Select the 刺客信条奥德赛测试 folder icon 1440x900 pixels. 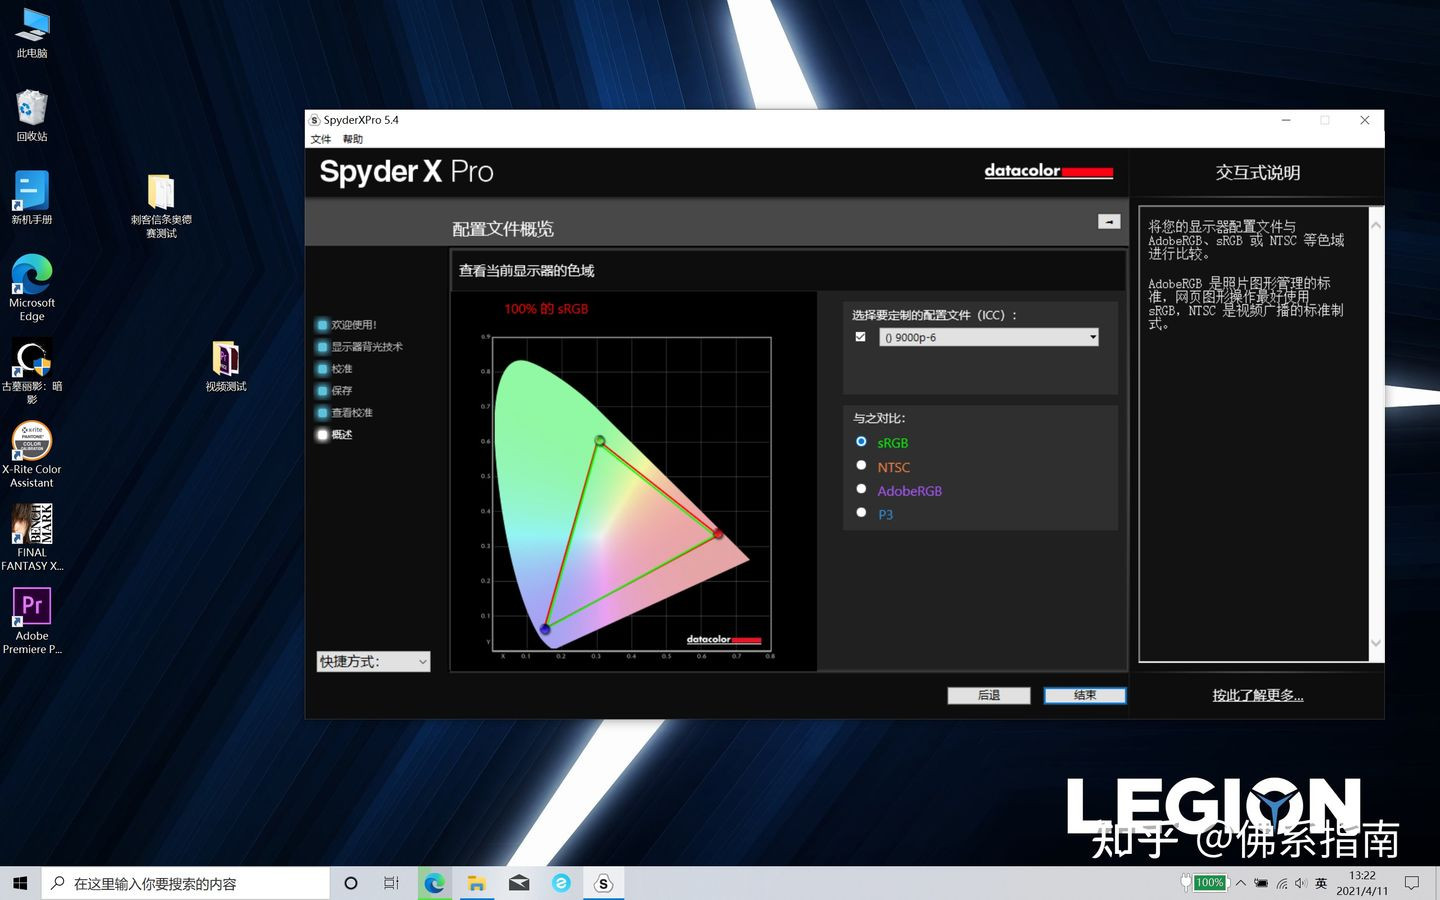point(161,206)
